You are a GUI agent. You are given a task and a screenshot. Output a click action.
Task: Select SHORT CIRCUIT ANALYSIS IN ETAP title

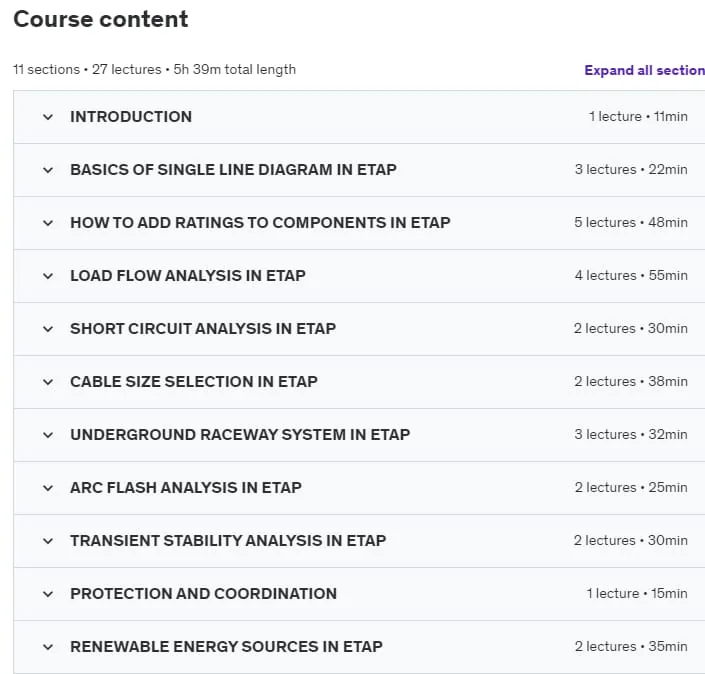point(203,329)
